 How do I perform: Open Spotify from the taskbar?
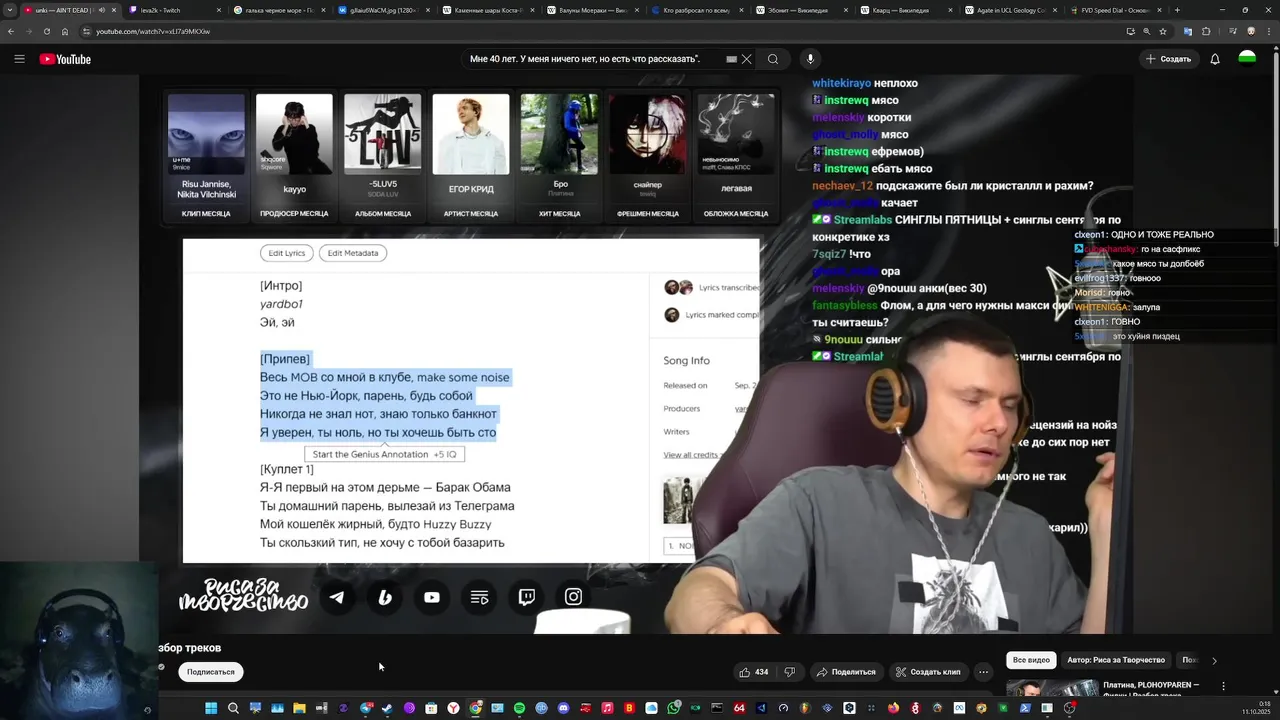click(519, 708)
